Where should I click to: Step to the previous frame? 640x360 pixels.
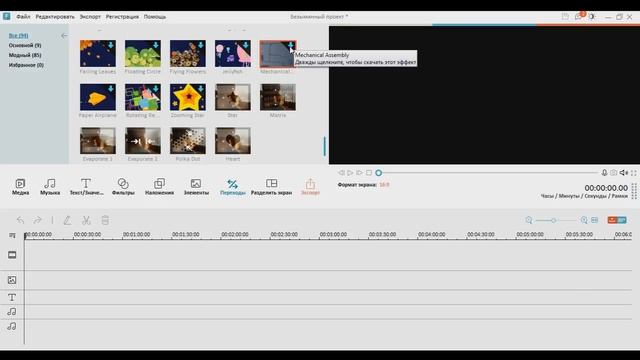[x=341, y=173]
